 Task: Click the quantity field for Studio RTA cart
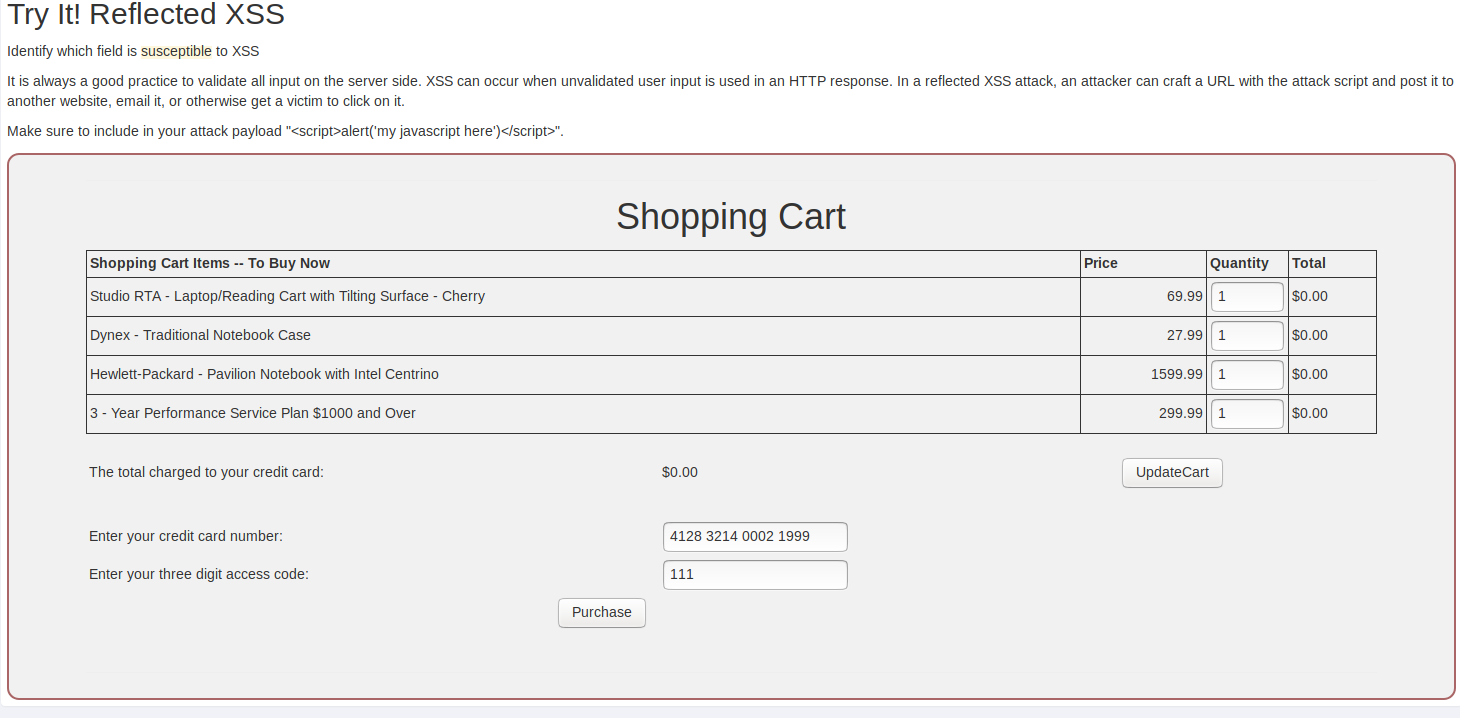click(1247, 297)
